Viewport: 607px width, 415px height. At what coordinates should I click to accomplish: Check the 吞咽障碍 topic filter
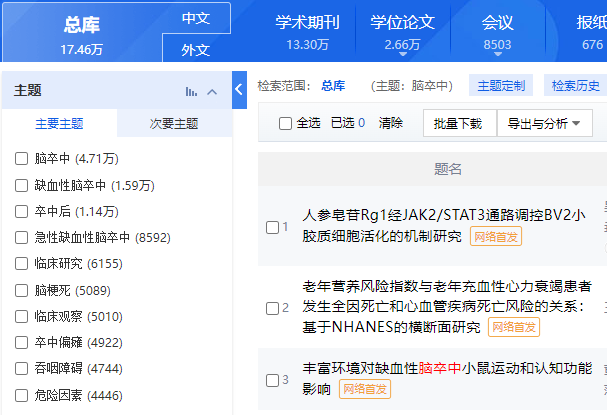pos(21,368)
